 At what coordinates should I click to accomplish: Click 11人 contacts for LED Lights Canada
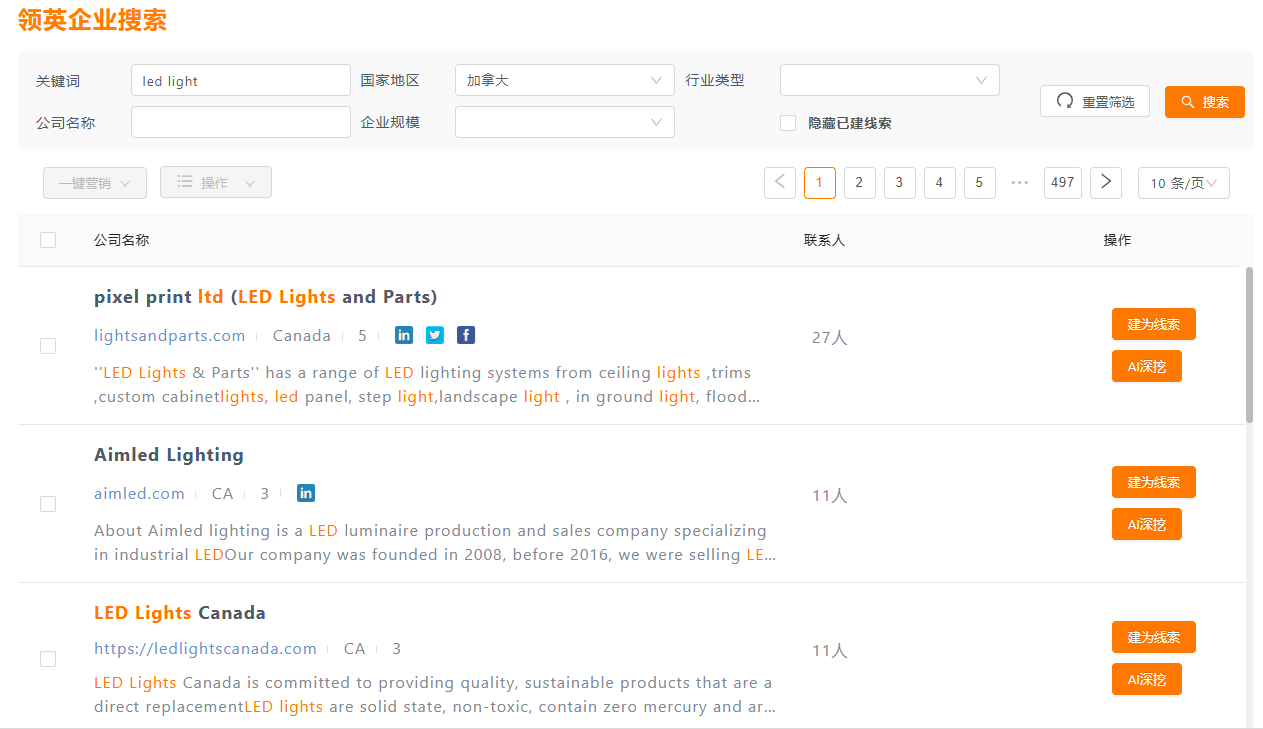(829, 651)
